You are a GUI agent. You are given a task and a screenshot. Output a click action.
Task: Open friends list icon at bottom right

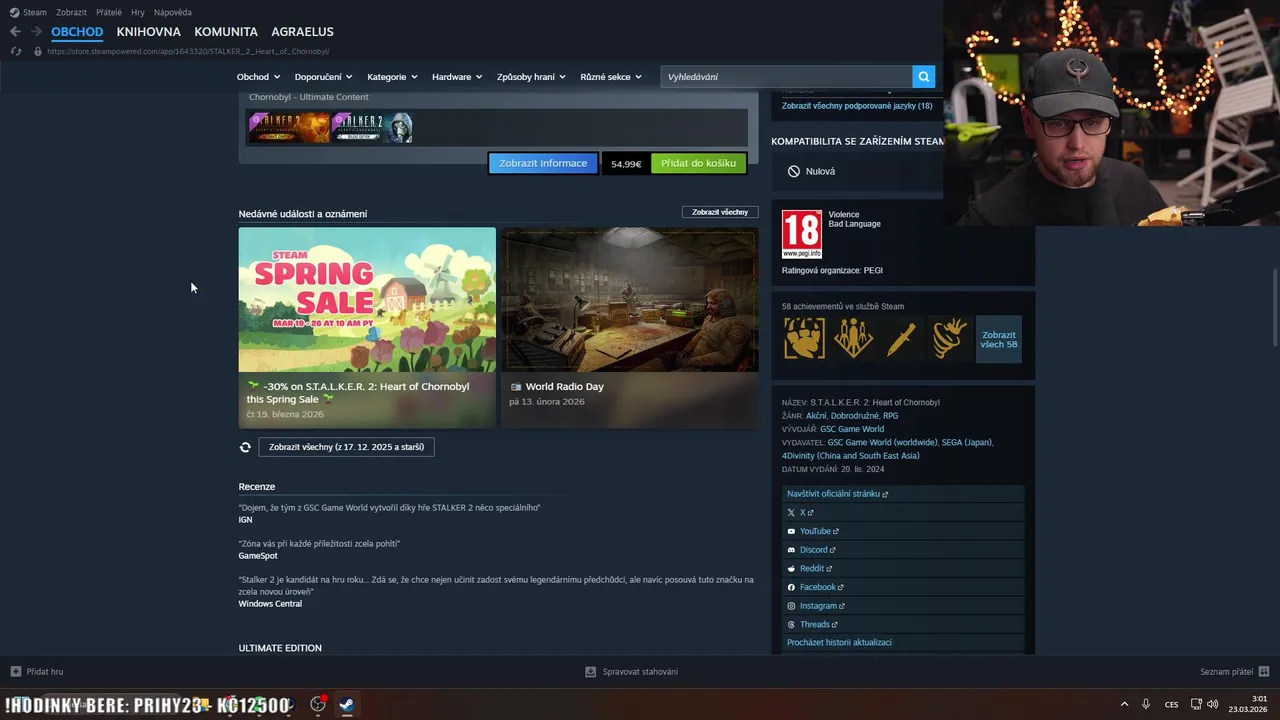(x=1263, y=671)
